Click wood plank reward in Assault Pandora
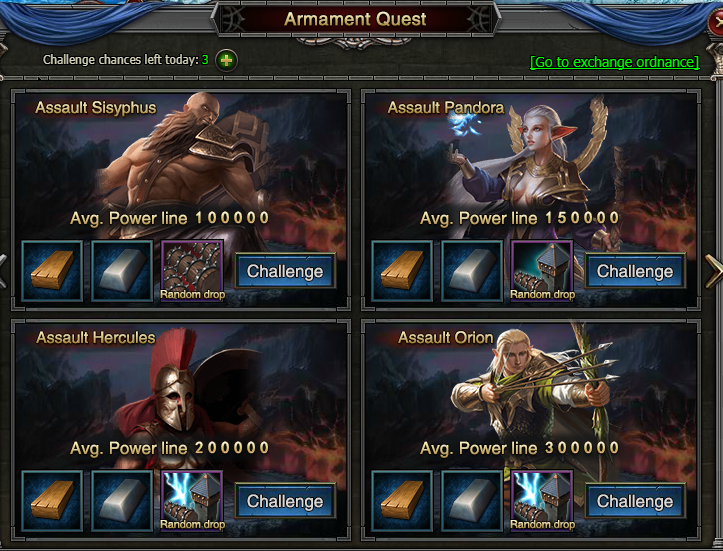The height and width of the screenshot is (551, 723). click(x=402, y=271)
